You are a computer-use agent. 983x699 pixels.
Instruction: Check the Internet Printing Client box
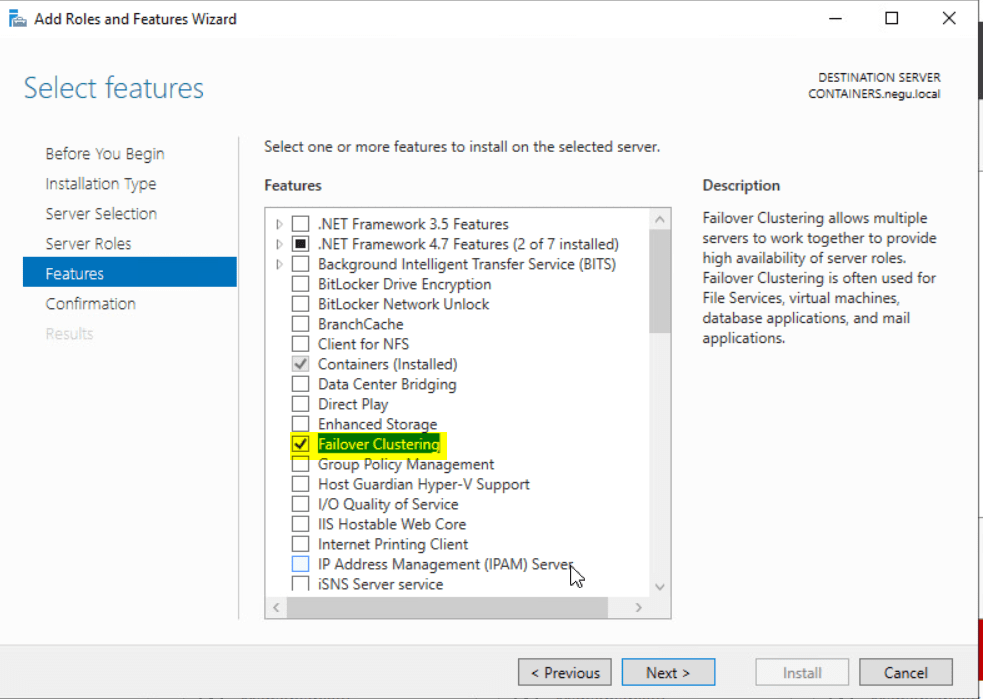tap(301, 544)
